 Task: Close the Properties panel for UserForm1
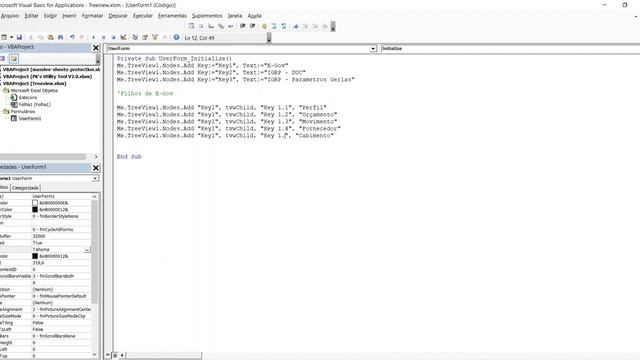pyautogui.click(x=96, y=168)
